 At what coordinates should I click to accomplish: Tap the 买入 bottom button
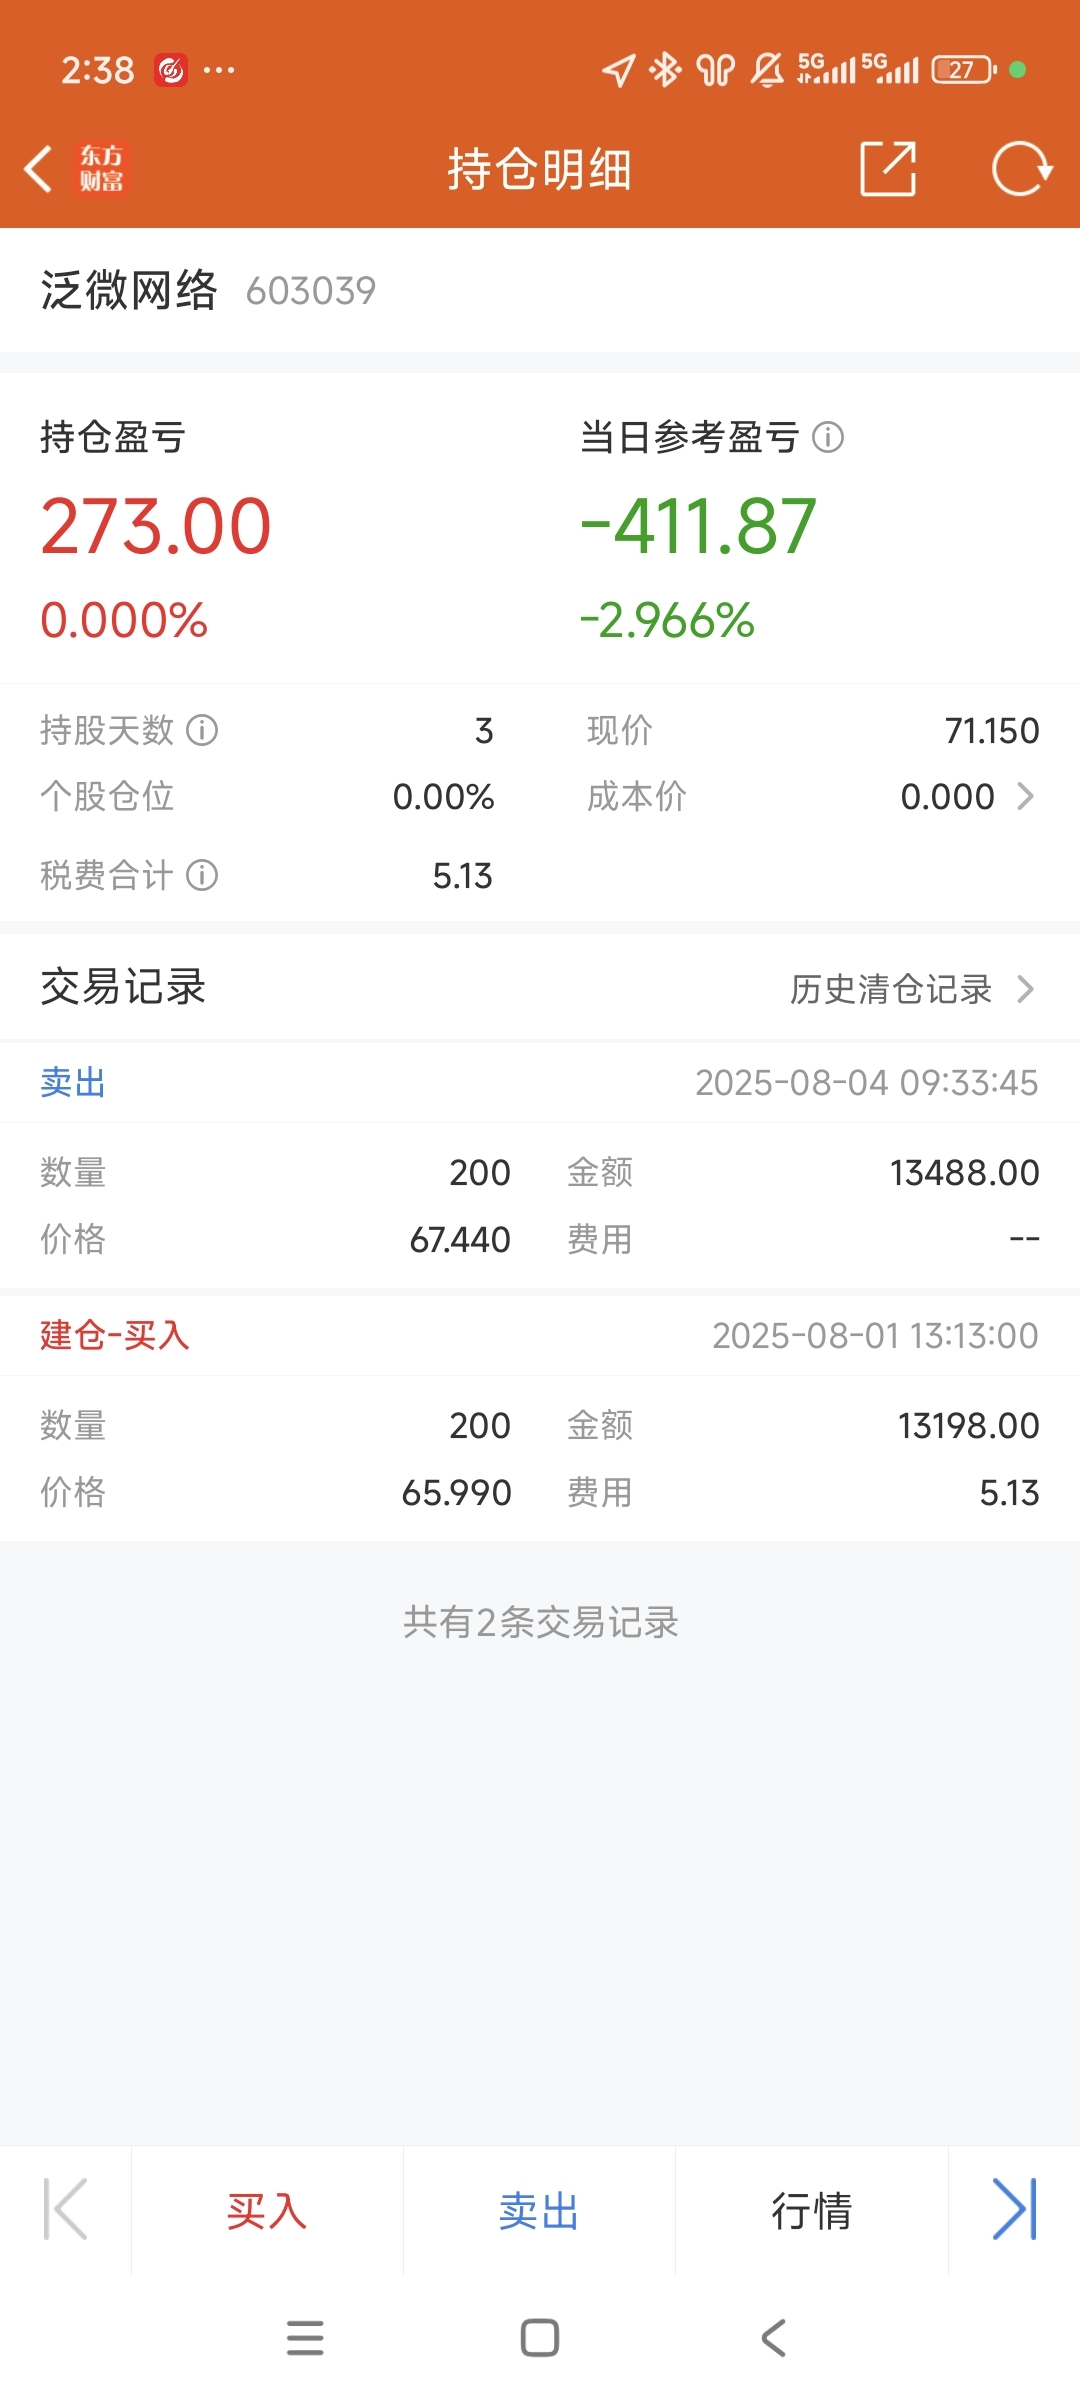click(267, 2211)
